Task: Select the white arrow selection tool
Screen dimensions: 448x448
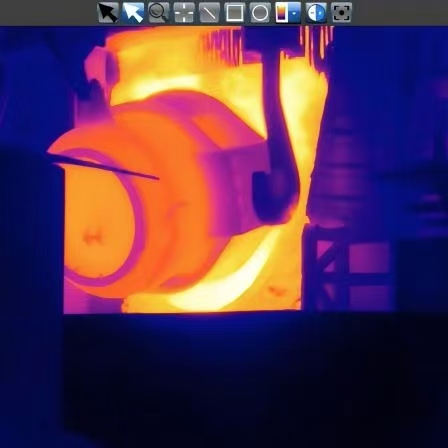Action: coord(133,13)
